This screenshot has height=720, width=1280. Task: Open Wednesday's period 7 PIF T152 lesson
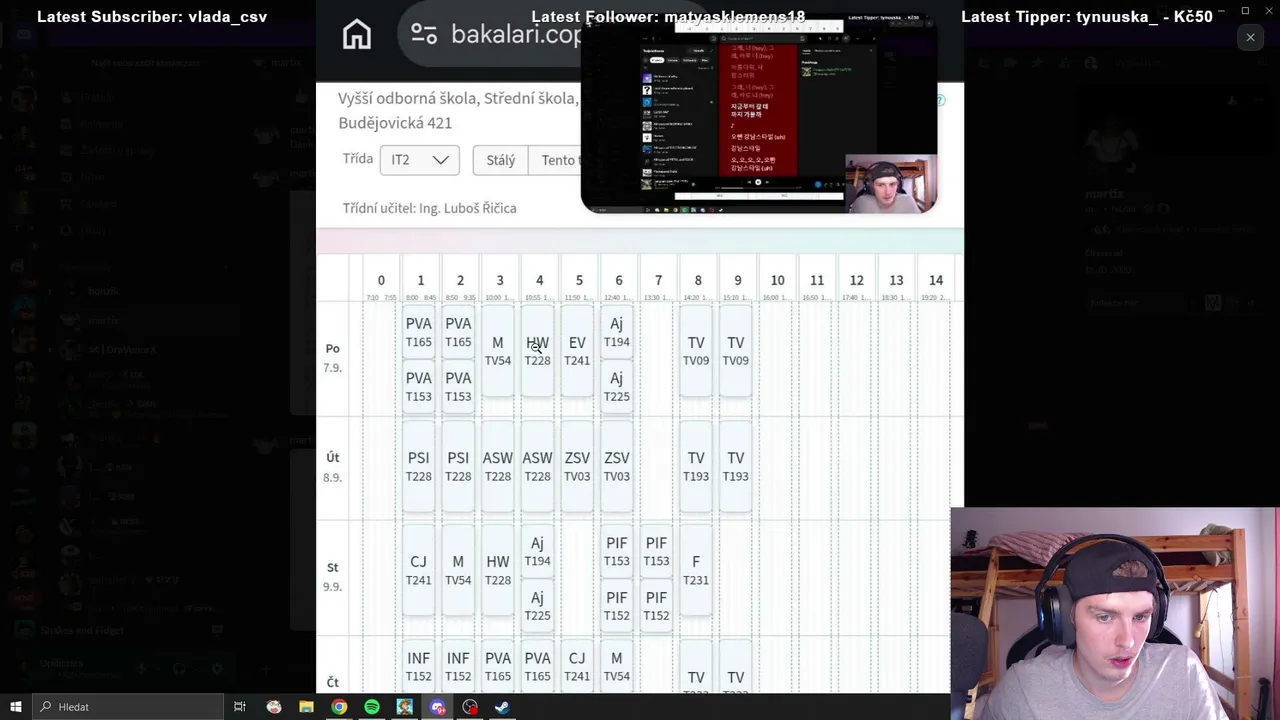(x=656, y=606)
